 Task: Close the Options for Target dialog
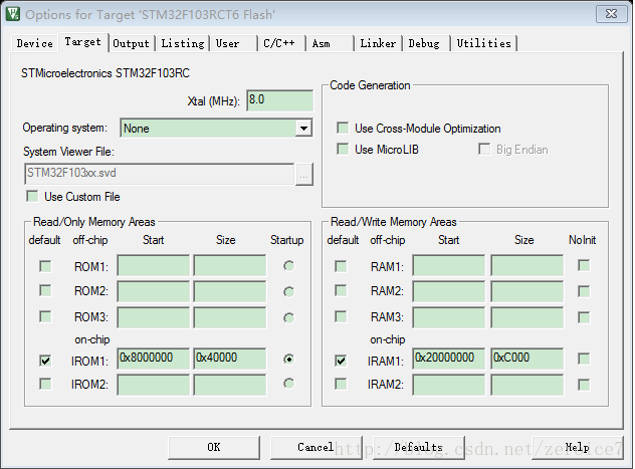(611, 14)
